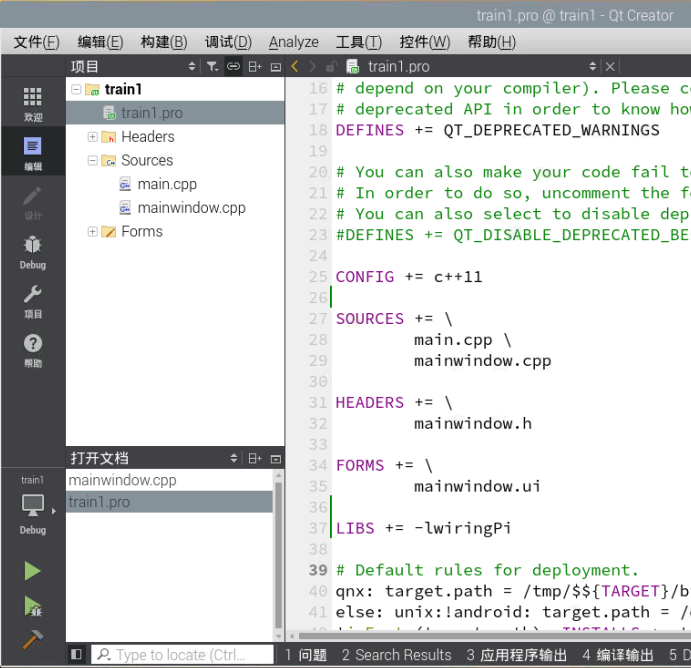Close the Open Documents panel
The image size is (691, 668).
(276, 459)
